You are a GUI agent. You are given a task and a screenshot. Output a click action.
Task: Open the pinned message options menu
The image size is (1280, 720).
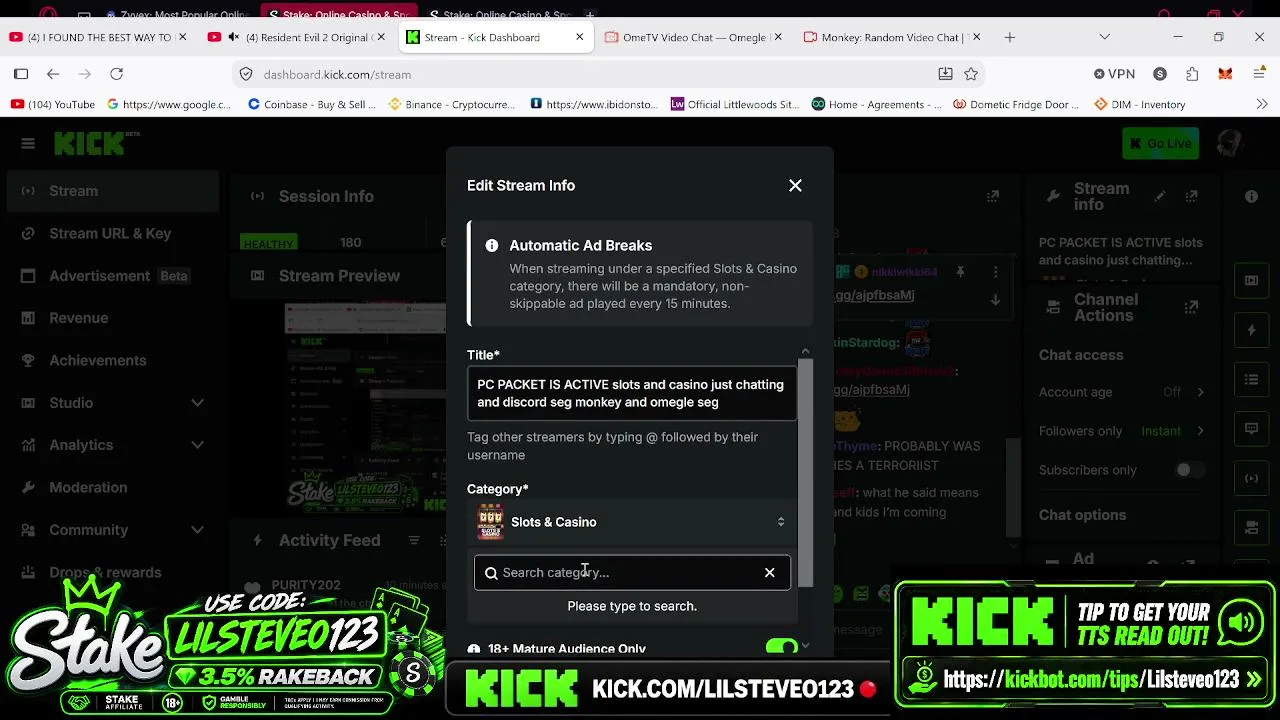995,272
